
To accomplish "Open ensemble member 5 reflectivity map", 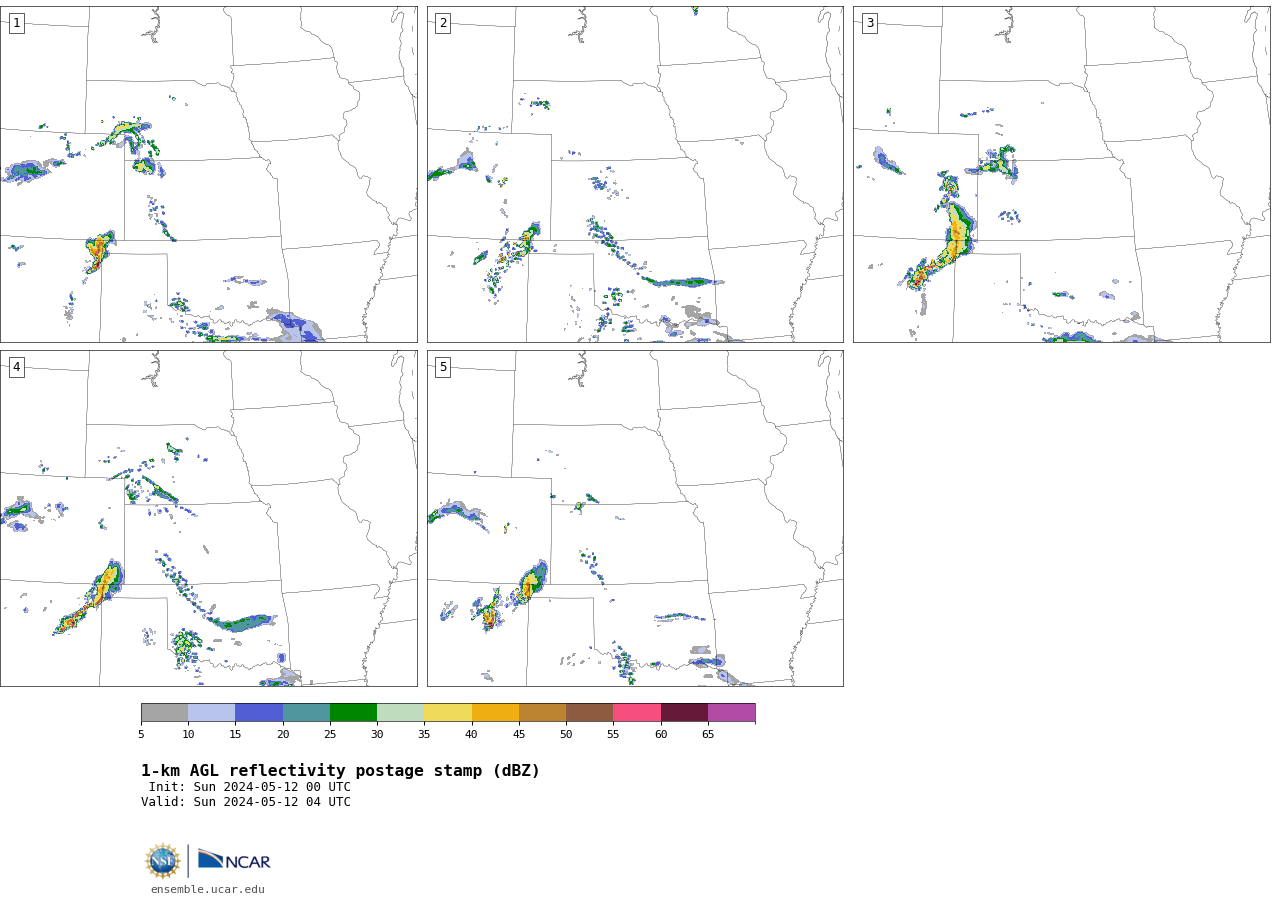I will point(635,518).
